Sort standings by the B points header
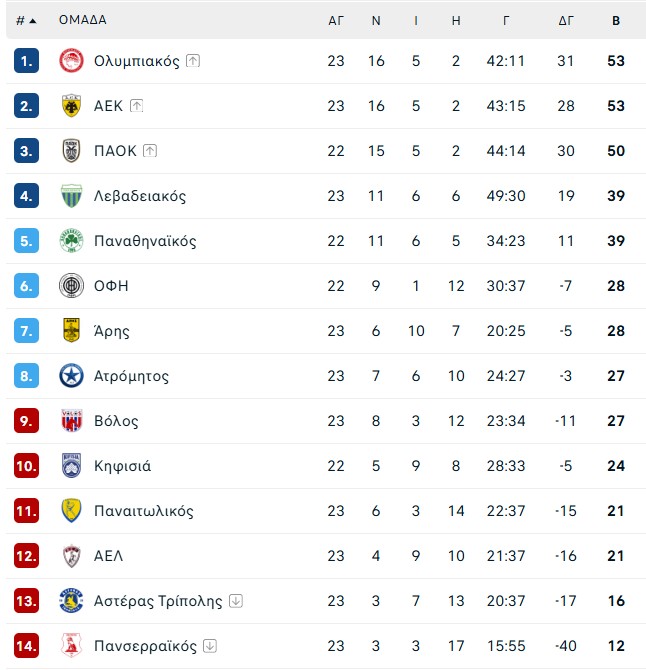 tap(615, 20)
